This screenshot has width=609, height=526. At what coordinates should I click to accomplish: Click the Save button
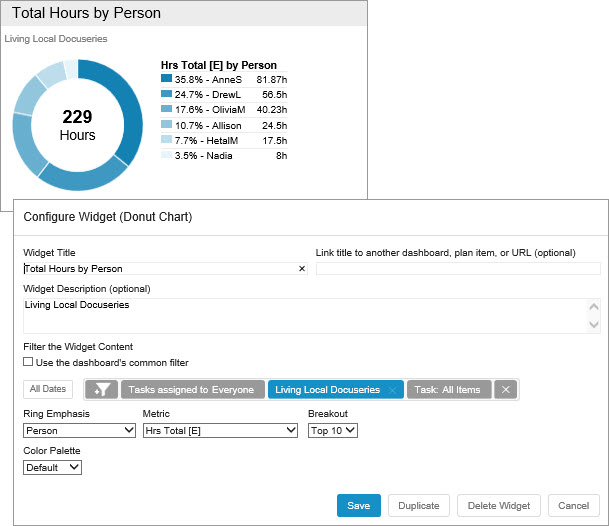pos(358,506)
